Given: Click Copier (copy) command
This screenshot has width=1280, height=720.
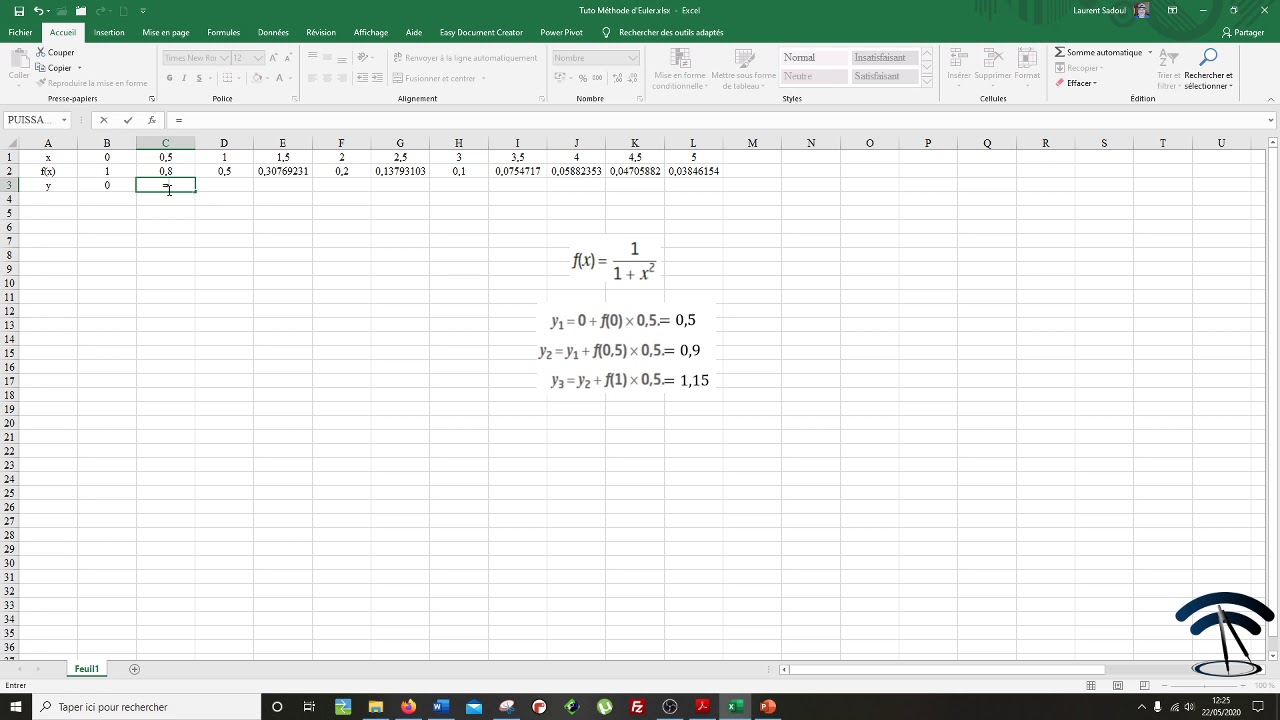Looking at the screenshot, I should (x=54, y=68).
